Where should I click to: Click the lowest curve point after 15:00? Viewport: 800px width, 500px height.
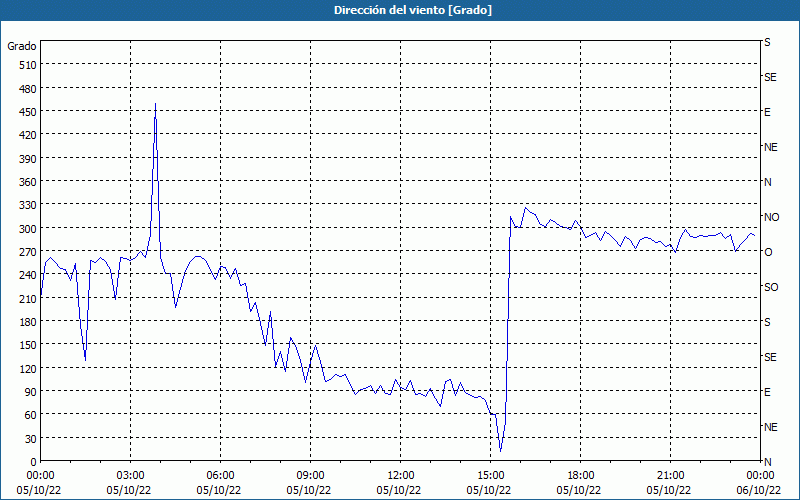click(x=501, y=451)
